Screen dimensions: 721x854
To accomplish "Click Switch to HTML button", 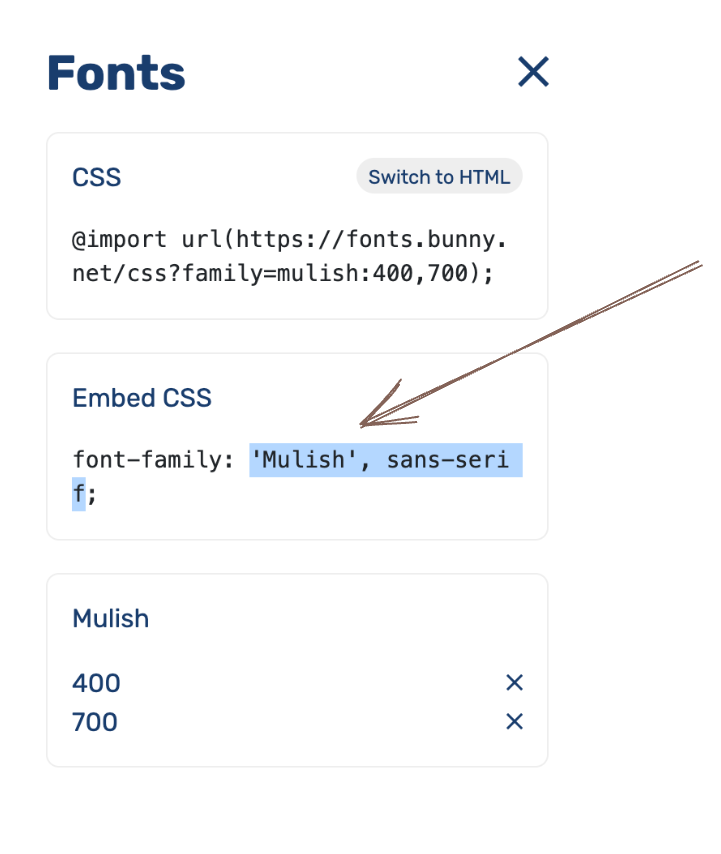I will tap(439, 176).
